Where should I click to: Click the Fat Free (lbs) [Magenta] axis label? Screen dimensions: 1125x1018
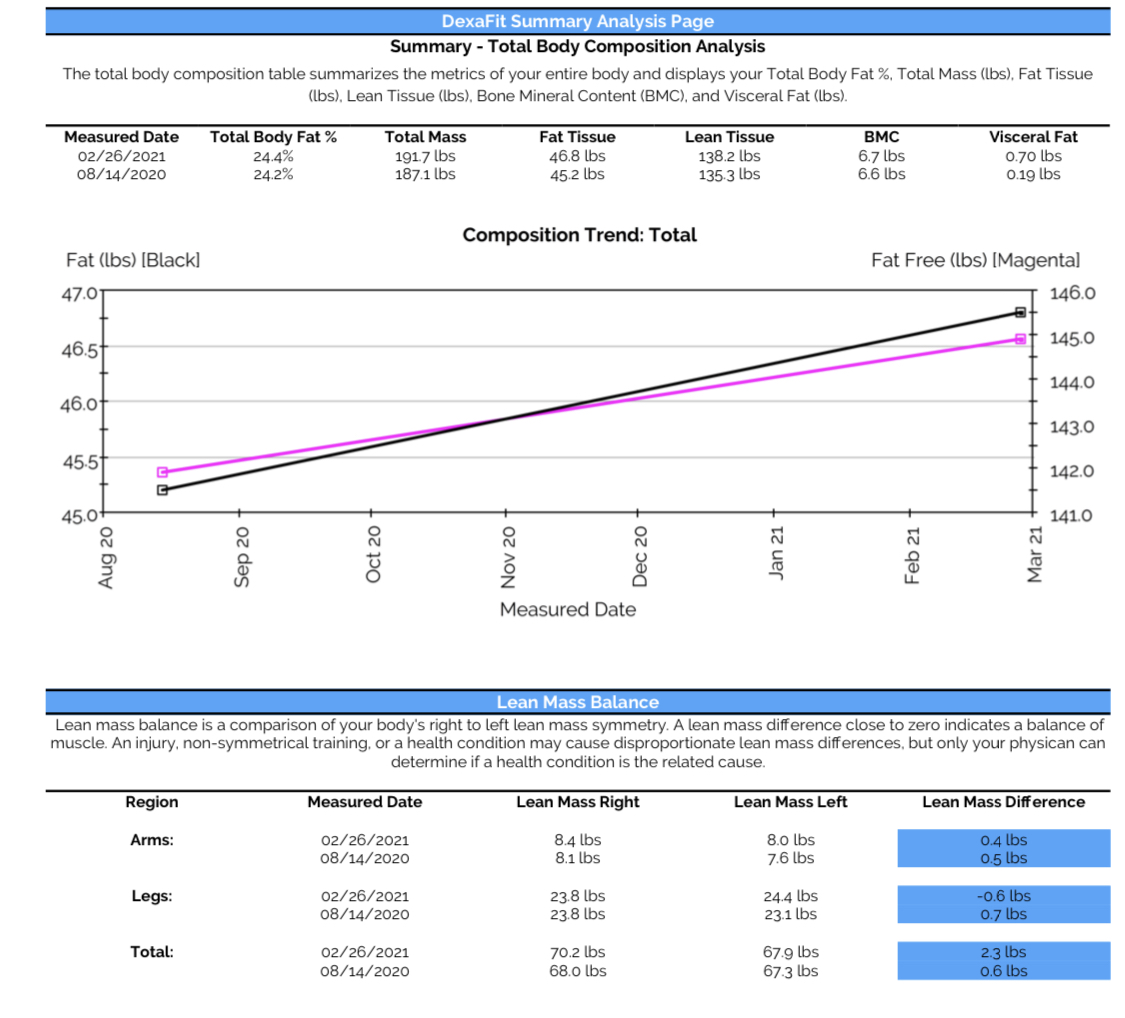point(976,260)
